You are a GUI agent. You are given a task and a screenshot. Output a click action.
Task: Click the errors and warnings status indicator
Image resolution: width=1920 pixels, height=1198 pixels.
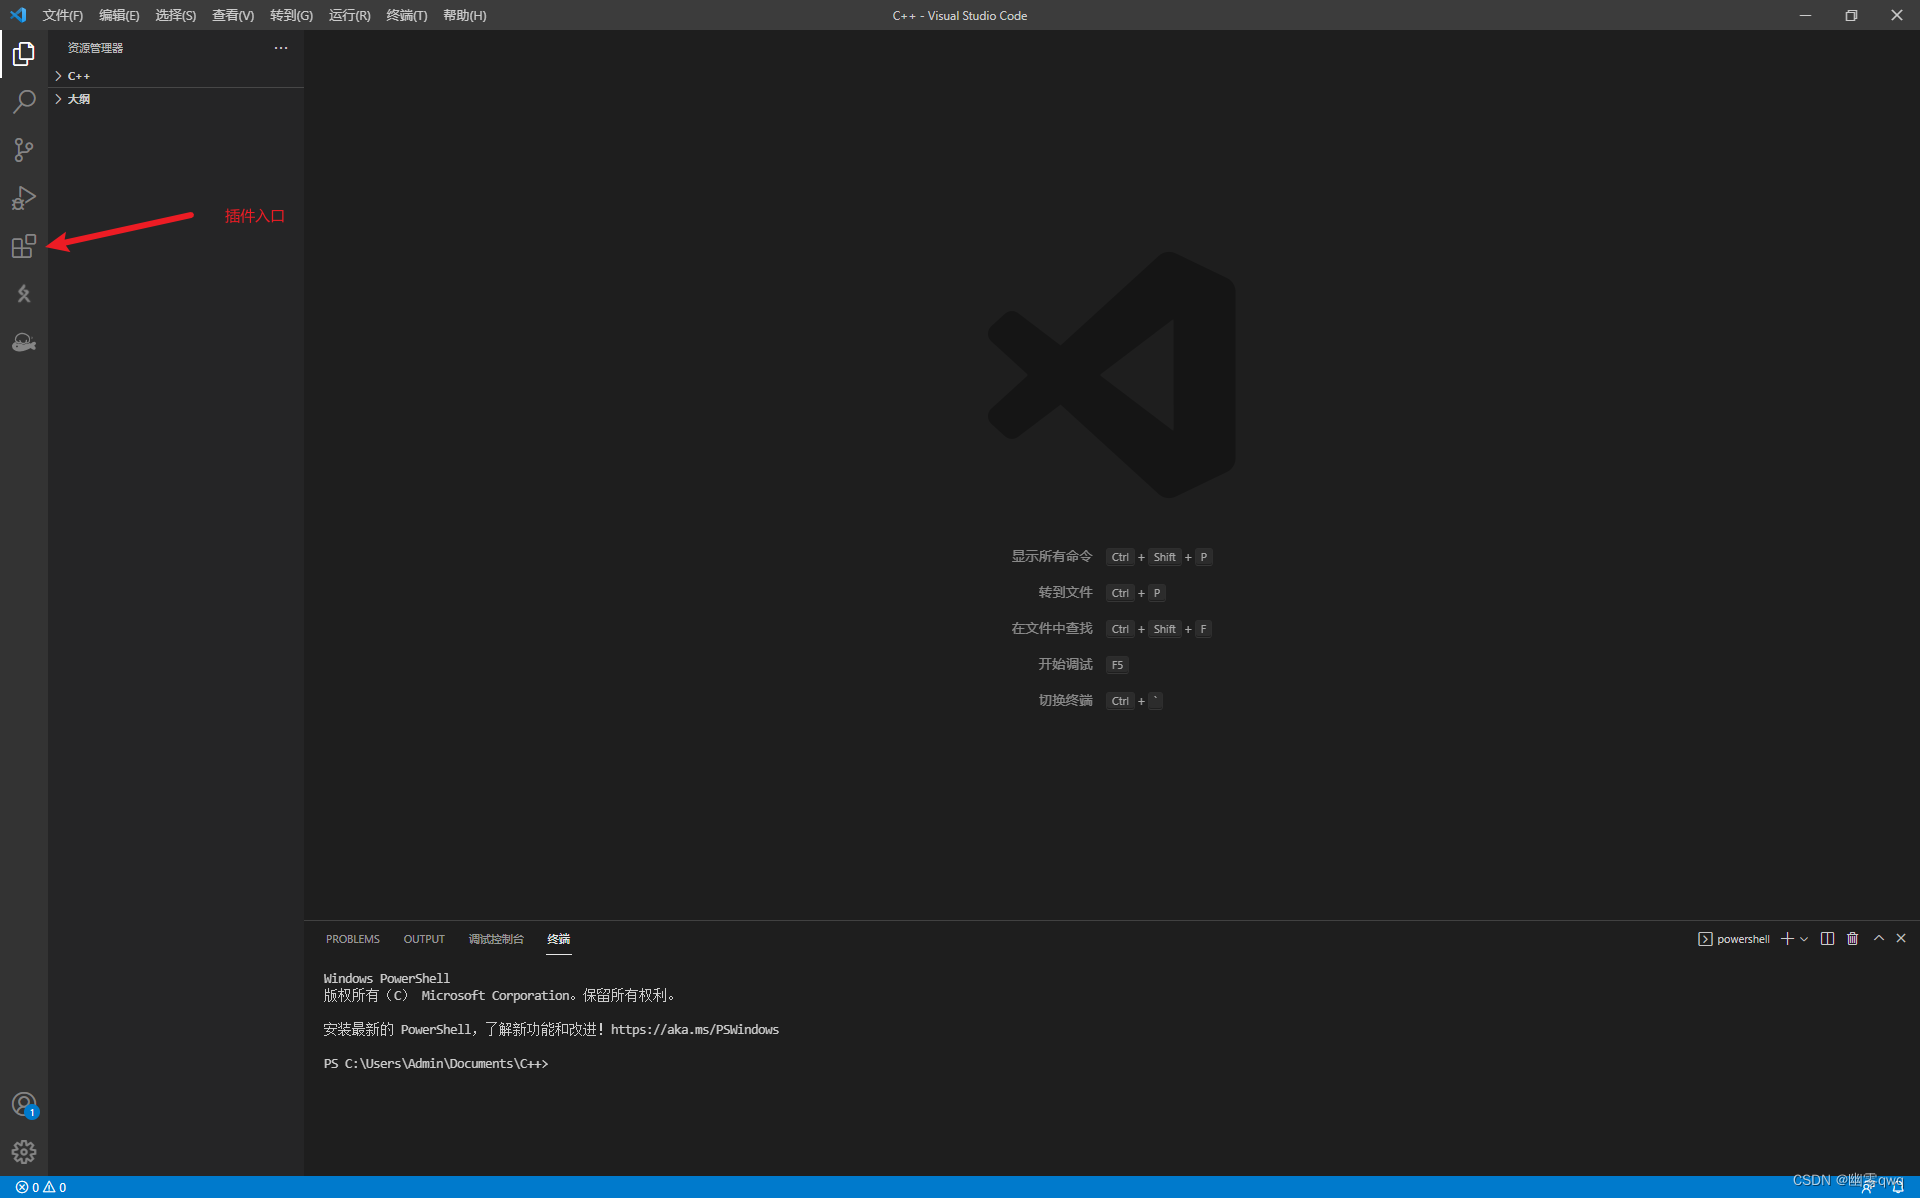point(41,1187)
